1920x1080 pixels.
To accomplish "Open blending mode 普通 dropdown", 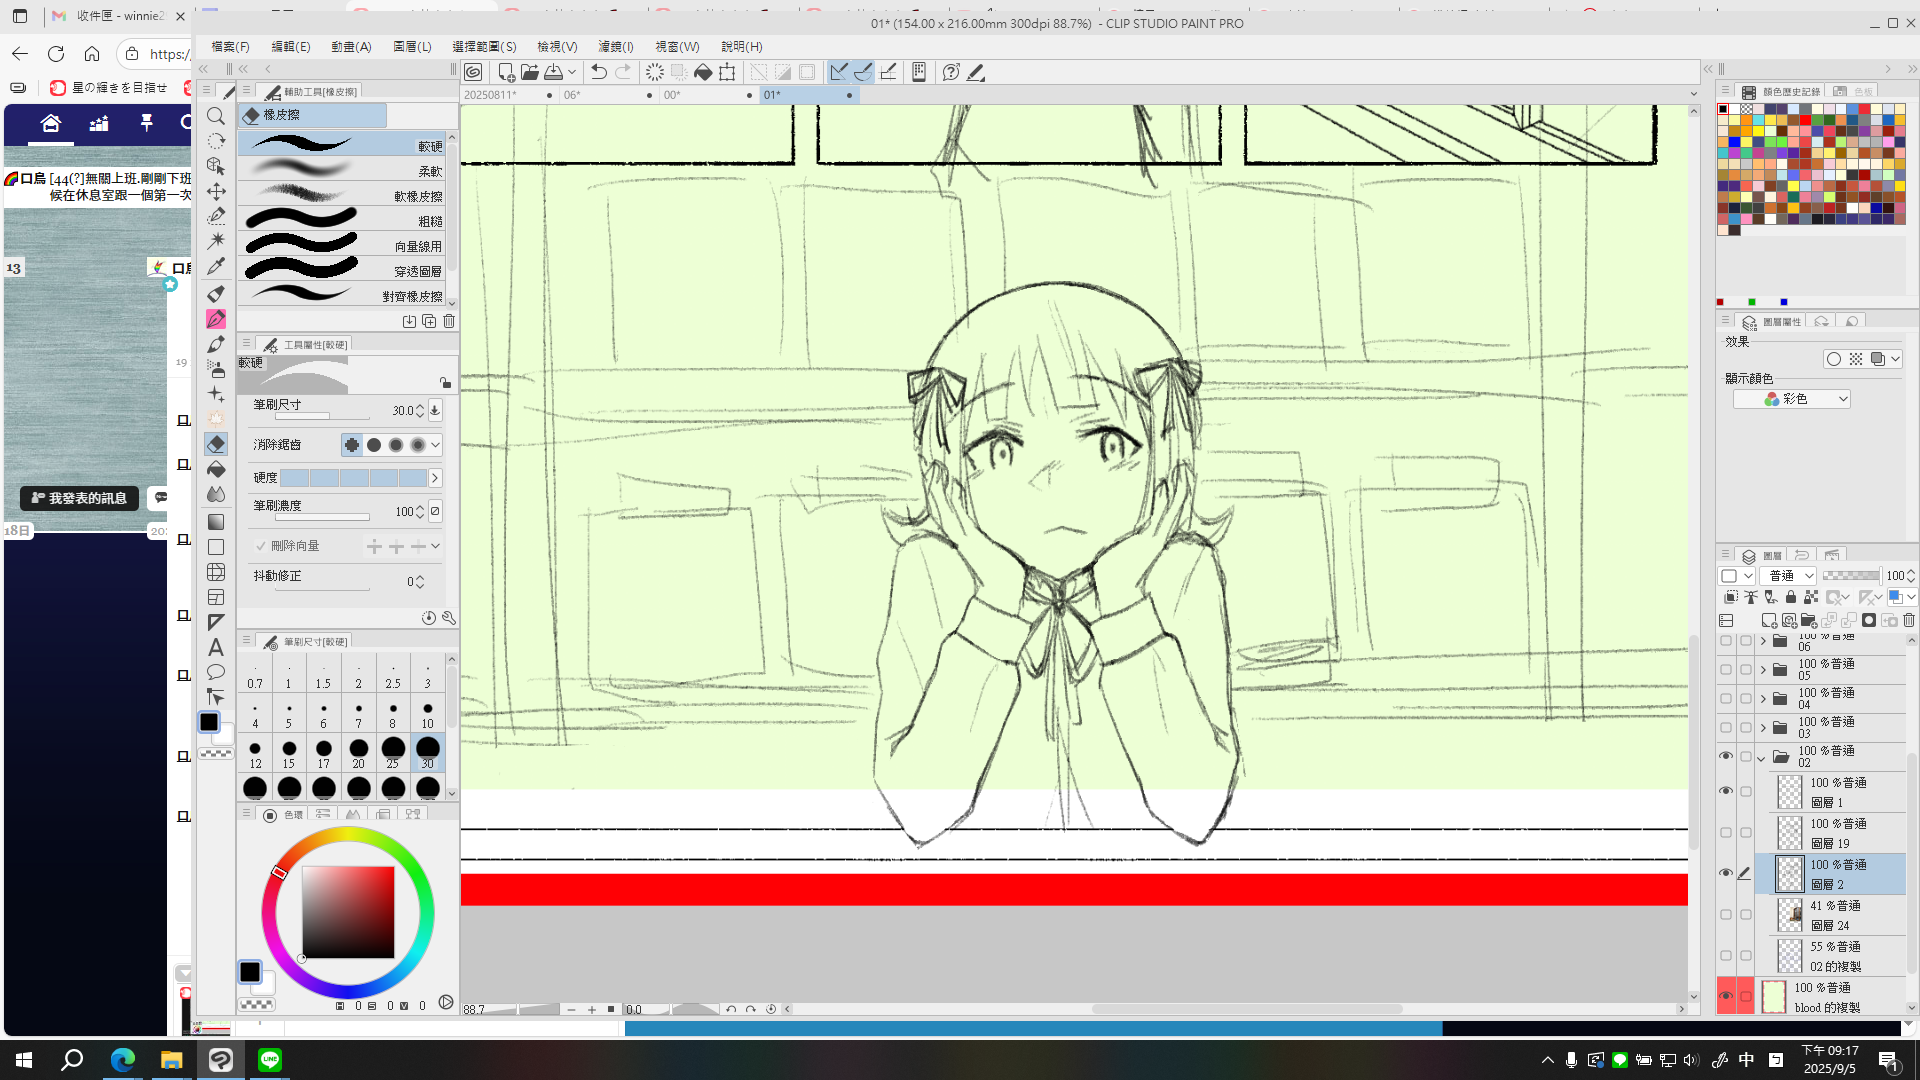I will pos(1790,576).
